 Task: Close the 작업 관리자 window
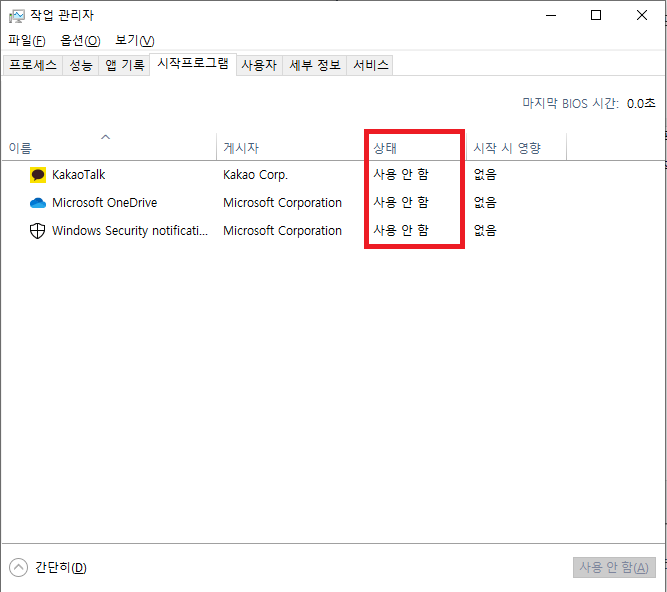pos(642,15)
